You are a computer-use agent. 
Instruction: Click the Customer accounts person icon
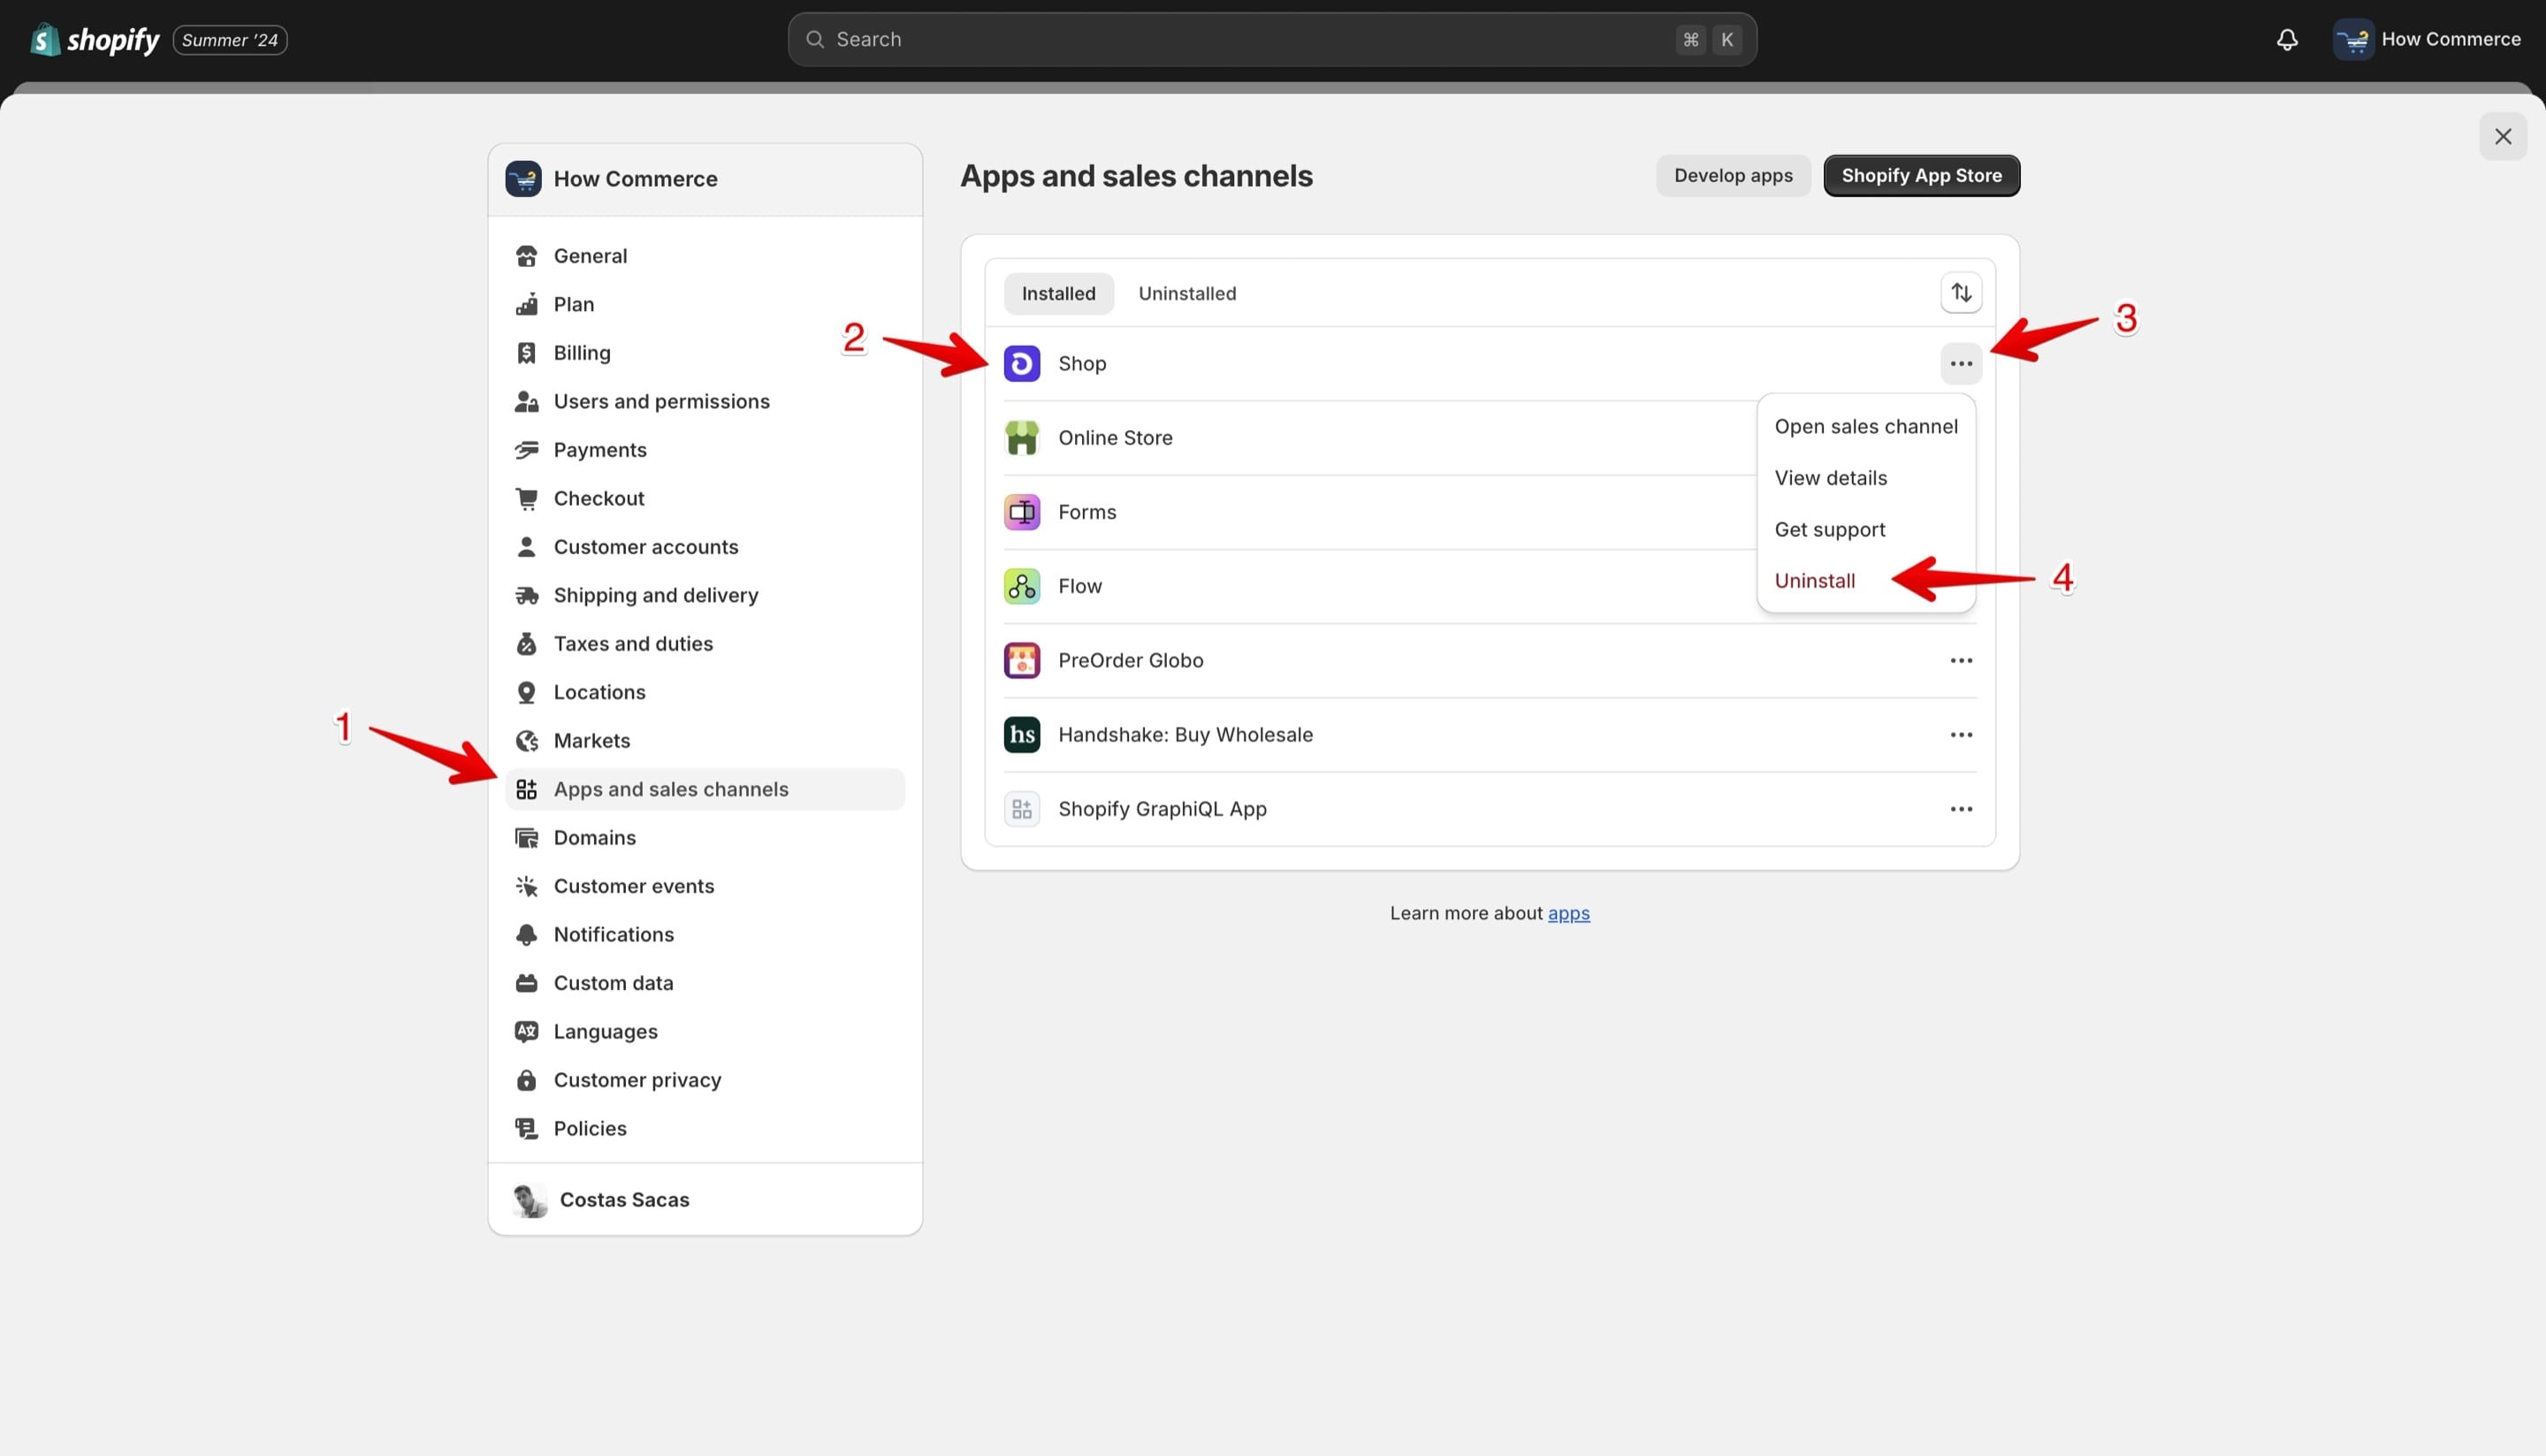click(526, 547)
